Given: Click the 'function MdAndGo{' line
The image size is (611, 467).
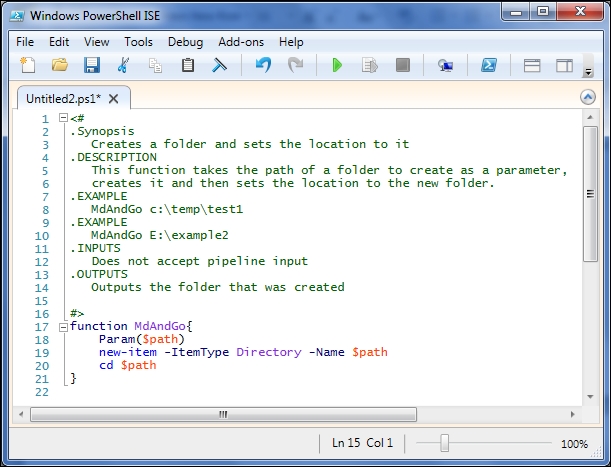Looking at the screenshot, I should (131, 326).
